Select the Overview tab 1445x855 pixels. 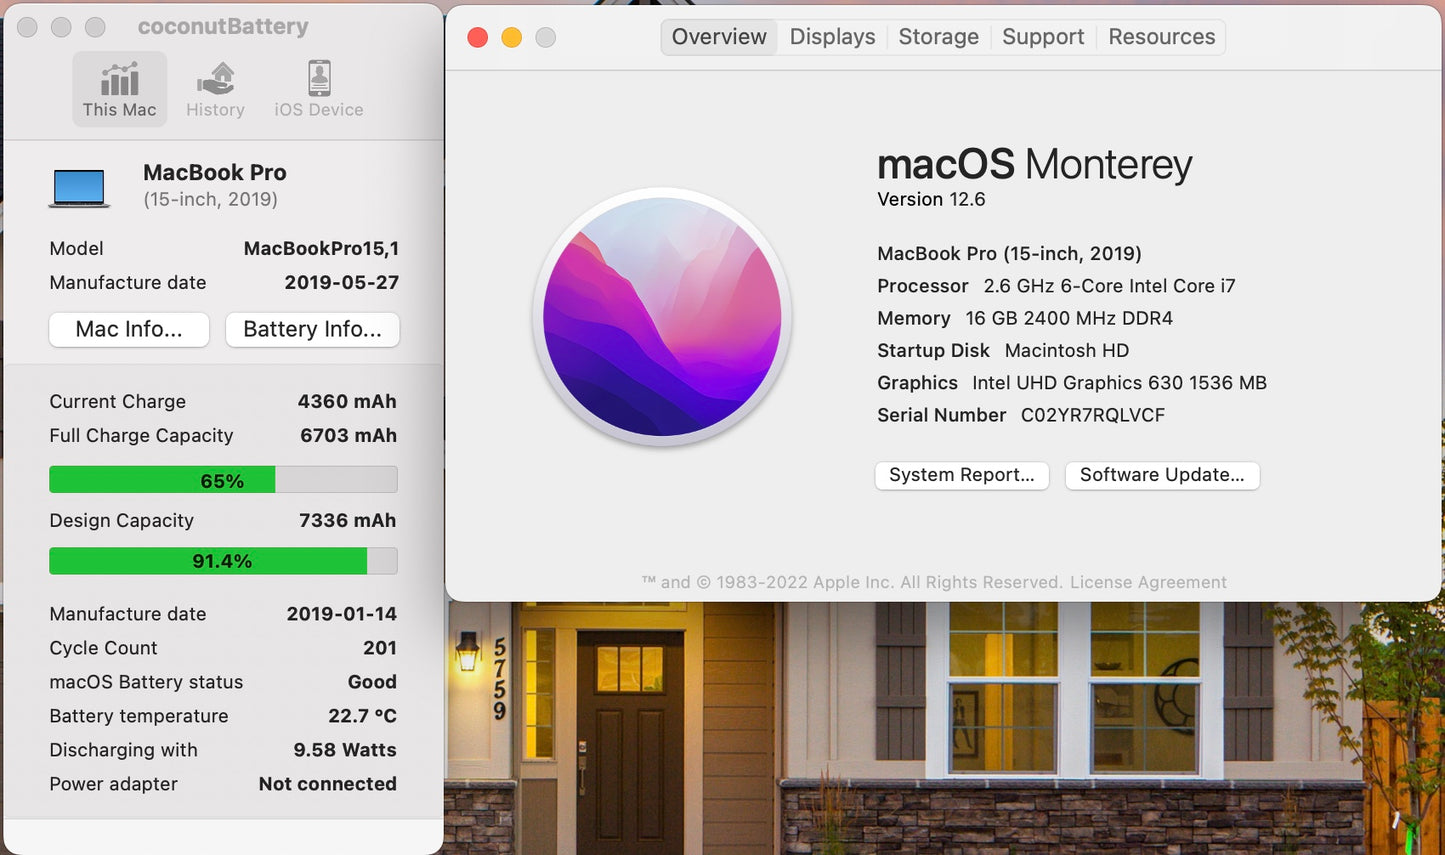(x=719, y=37)
